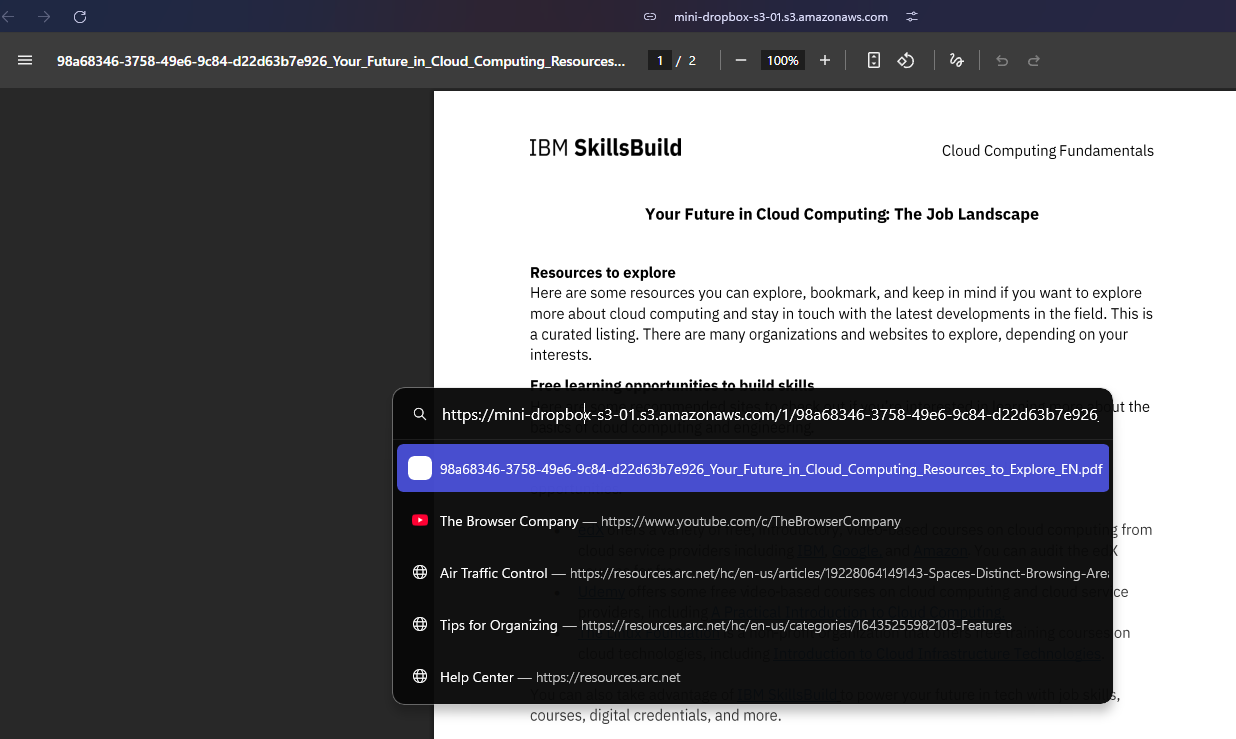
Task: Zoom out with the minus button
Action: pos(741,61)
